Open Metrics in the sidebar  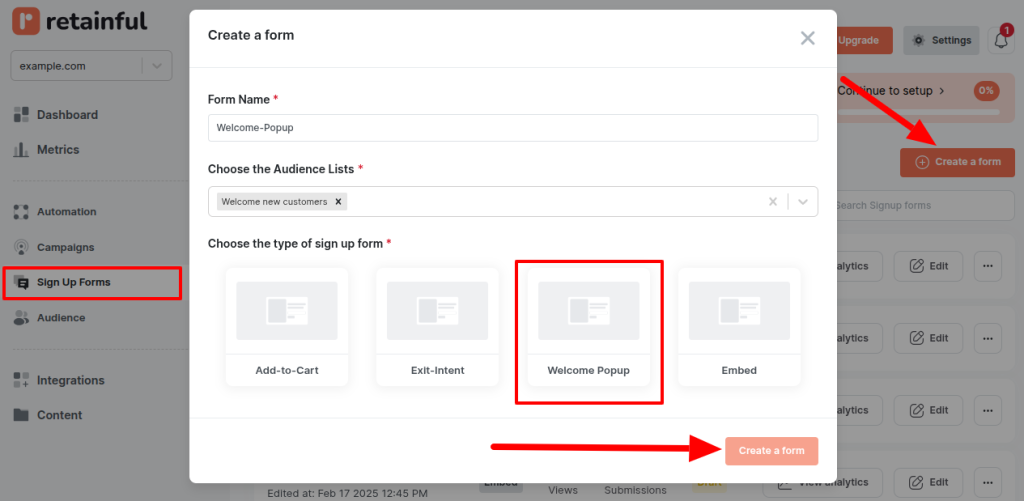point(57,150)
